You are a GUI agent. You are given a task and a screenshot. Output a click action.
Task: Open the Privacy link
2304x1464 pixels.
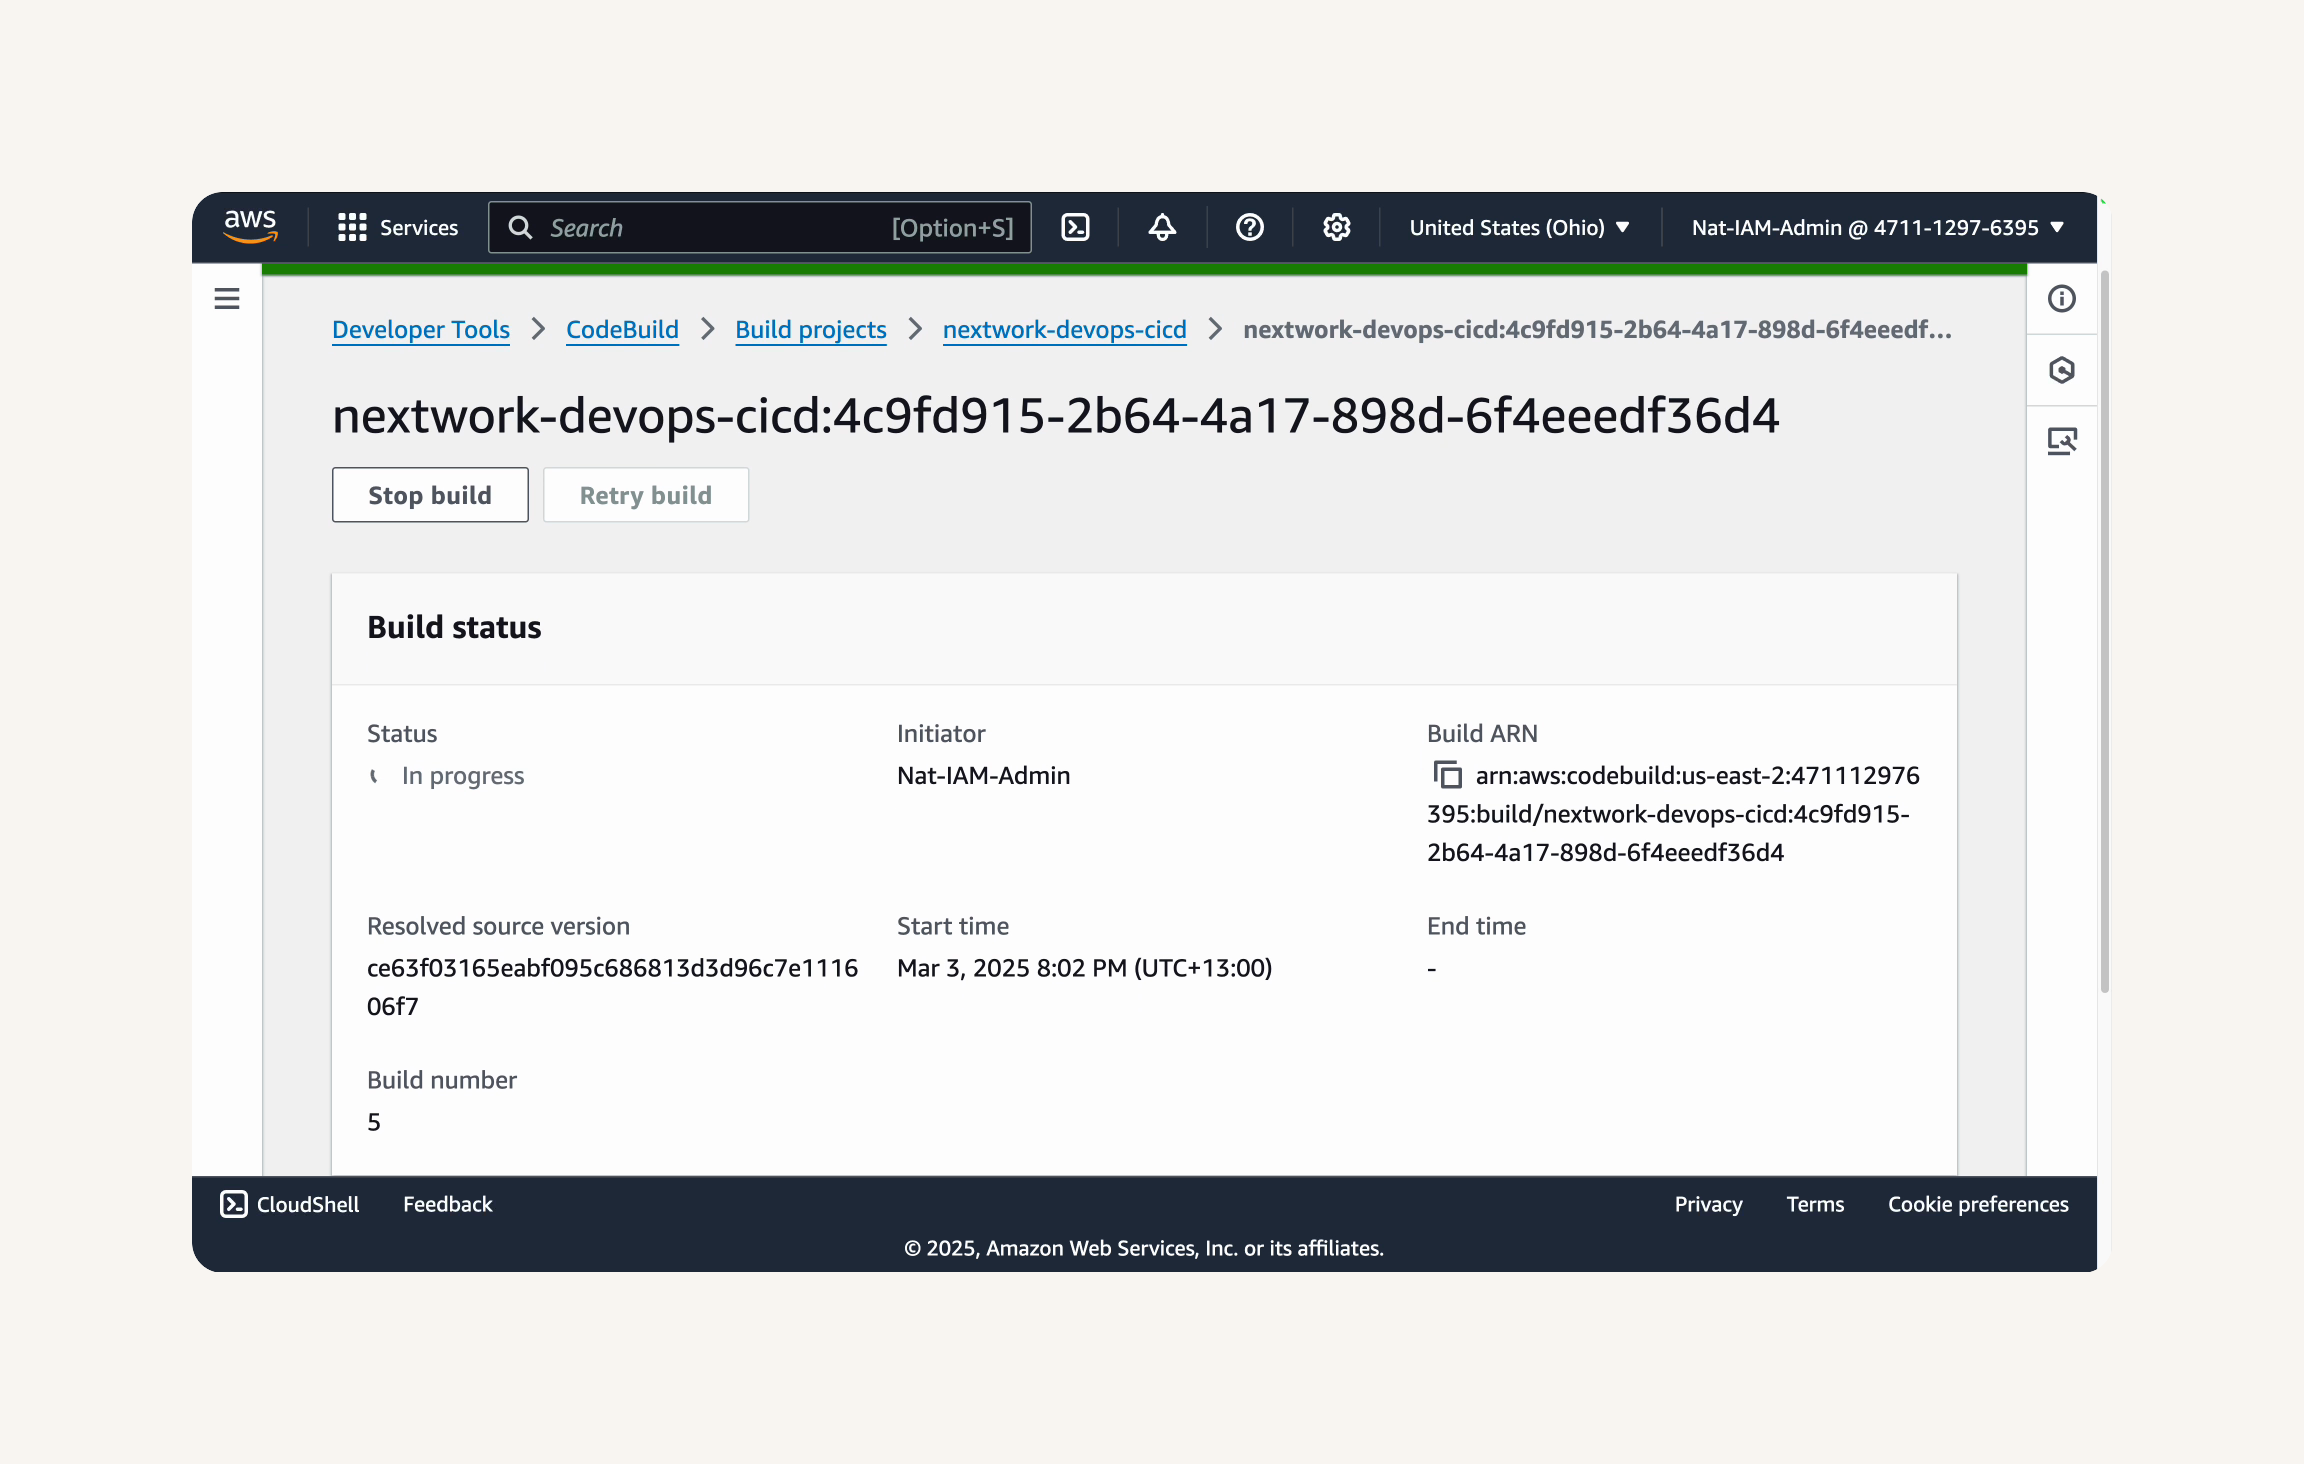pos(1708,1204)
